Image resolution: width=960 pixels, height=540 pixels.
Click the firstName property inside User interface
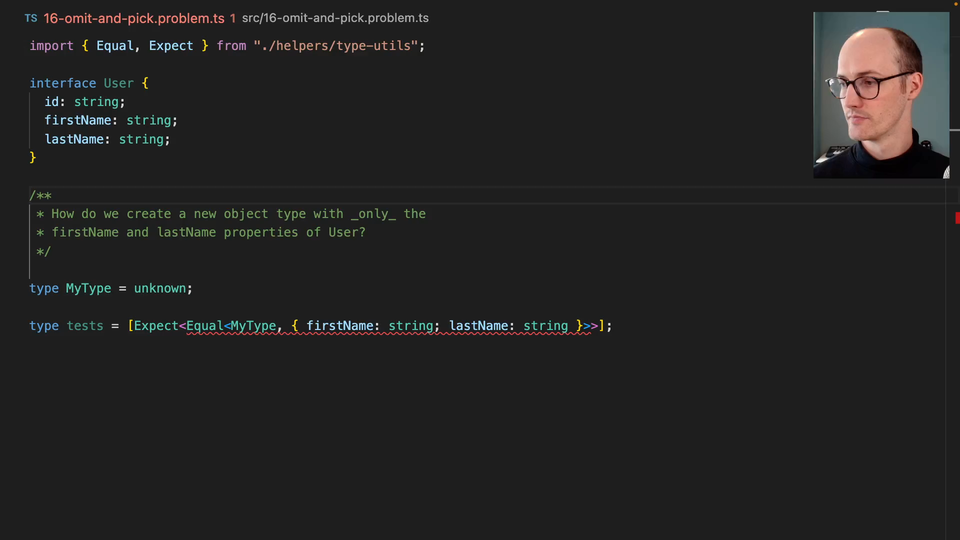[77, 120]
